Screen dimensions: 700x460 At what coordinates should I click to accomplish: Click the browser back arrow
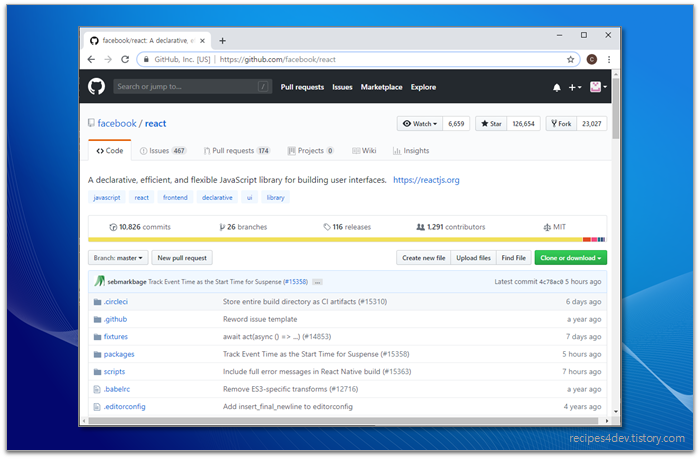91,59
